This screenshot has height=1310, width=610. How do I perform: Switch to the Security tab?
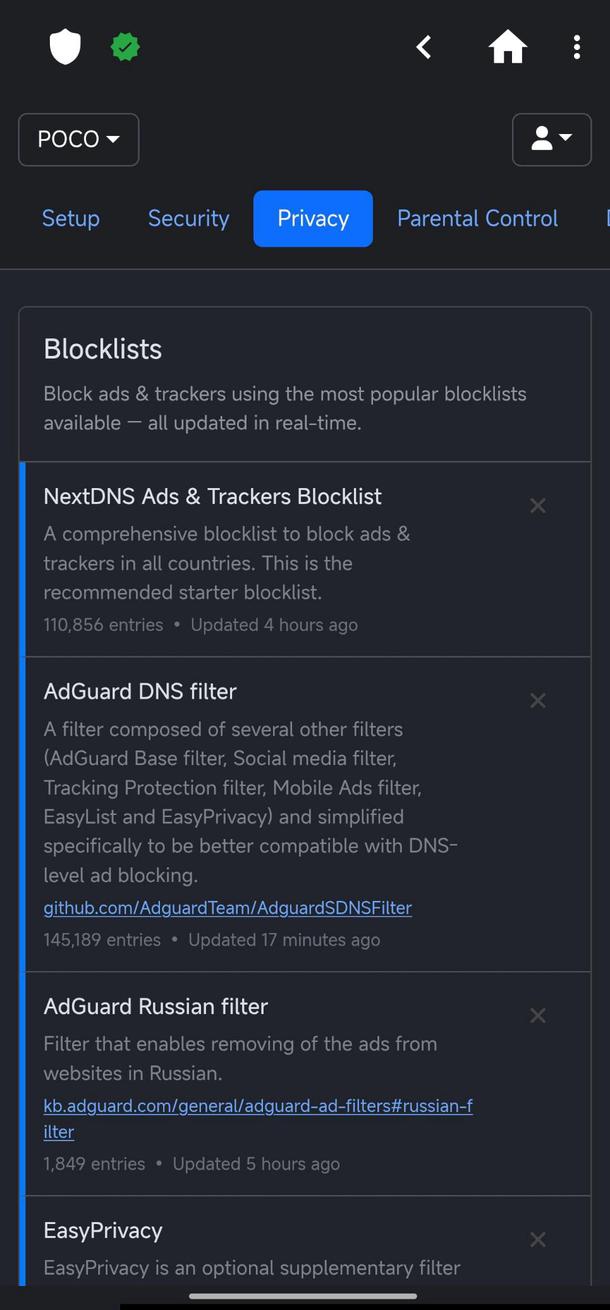point(188,218)
